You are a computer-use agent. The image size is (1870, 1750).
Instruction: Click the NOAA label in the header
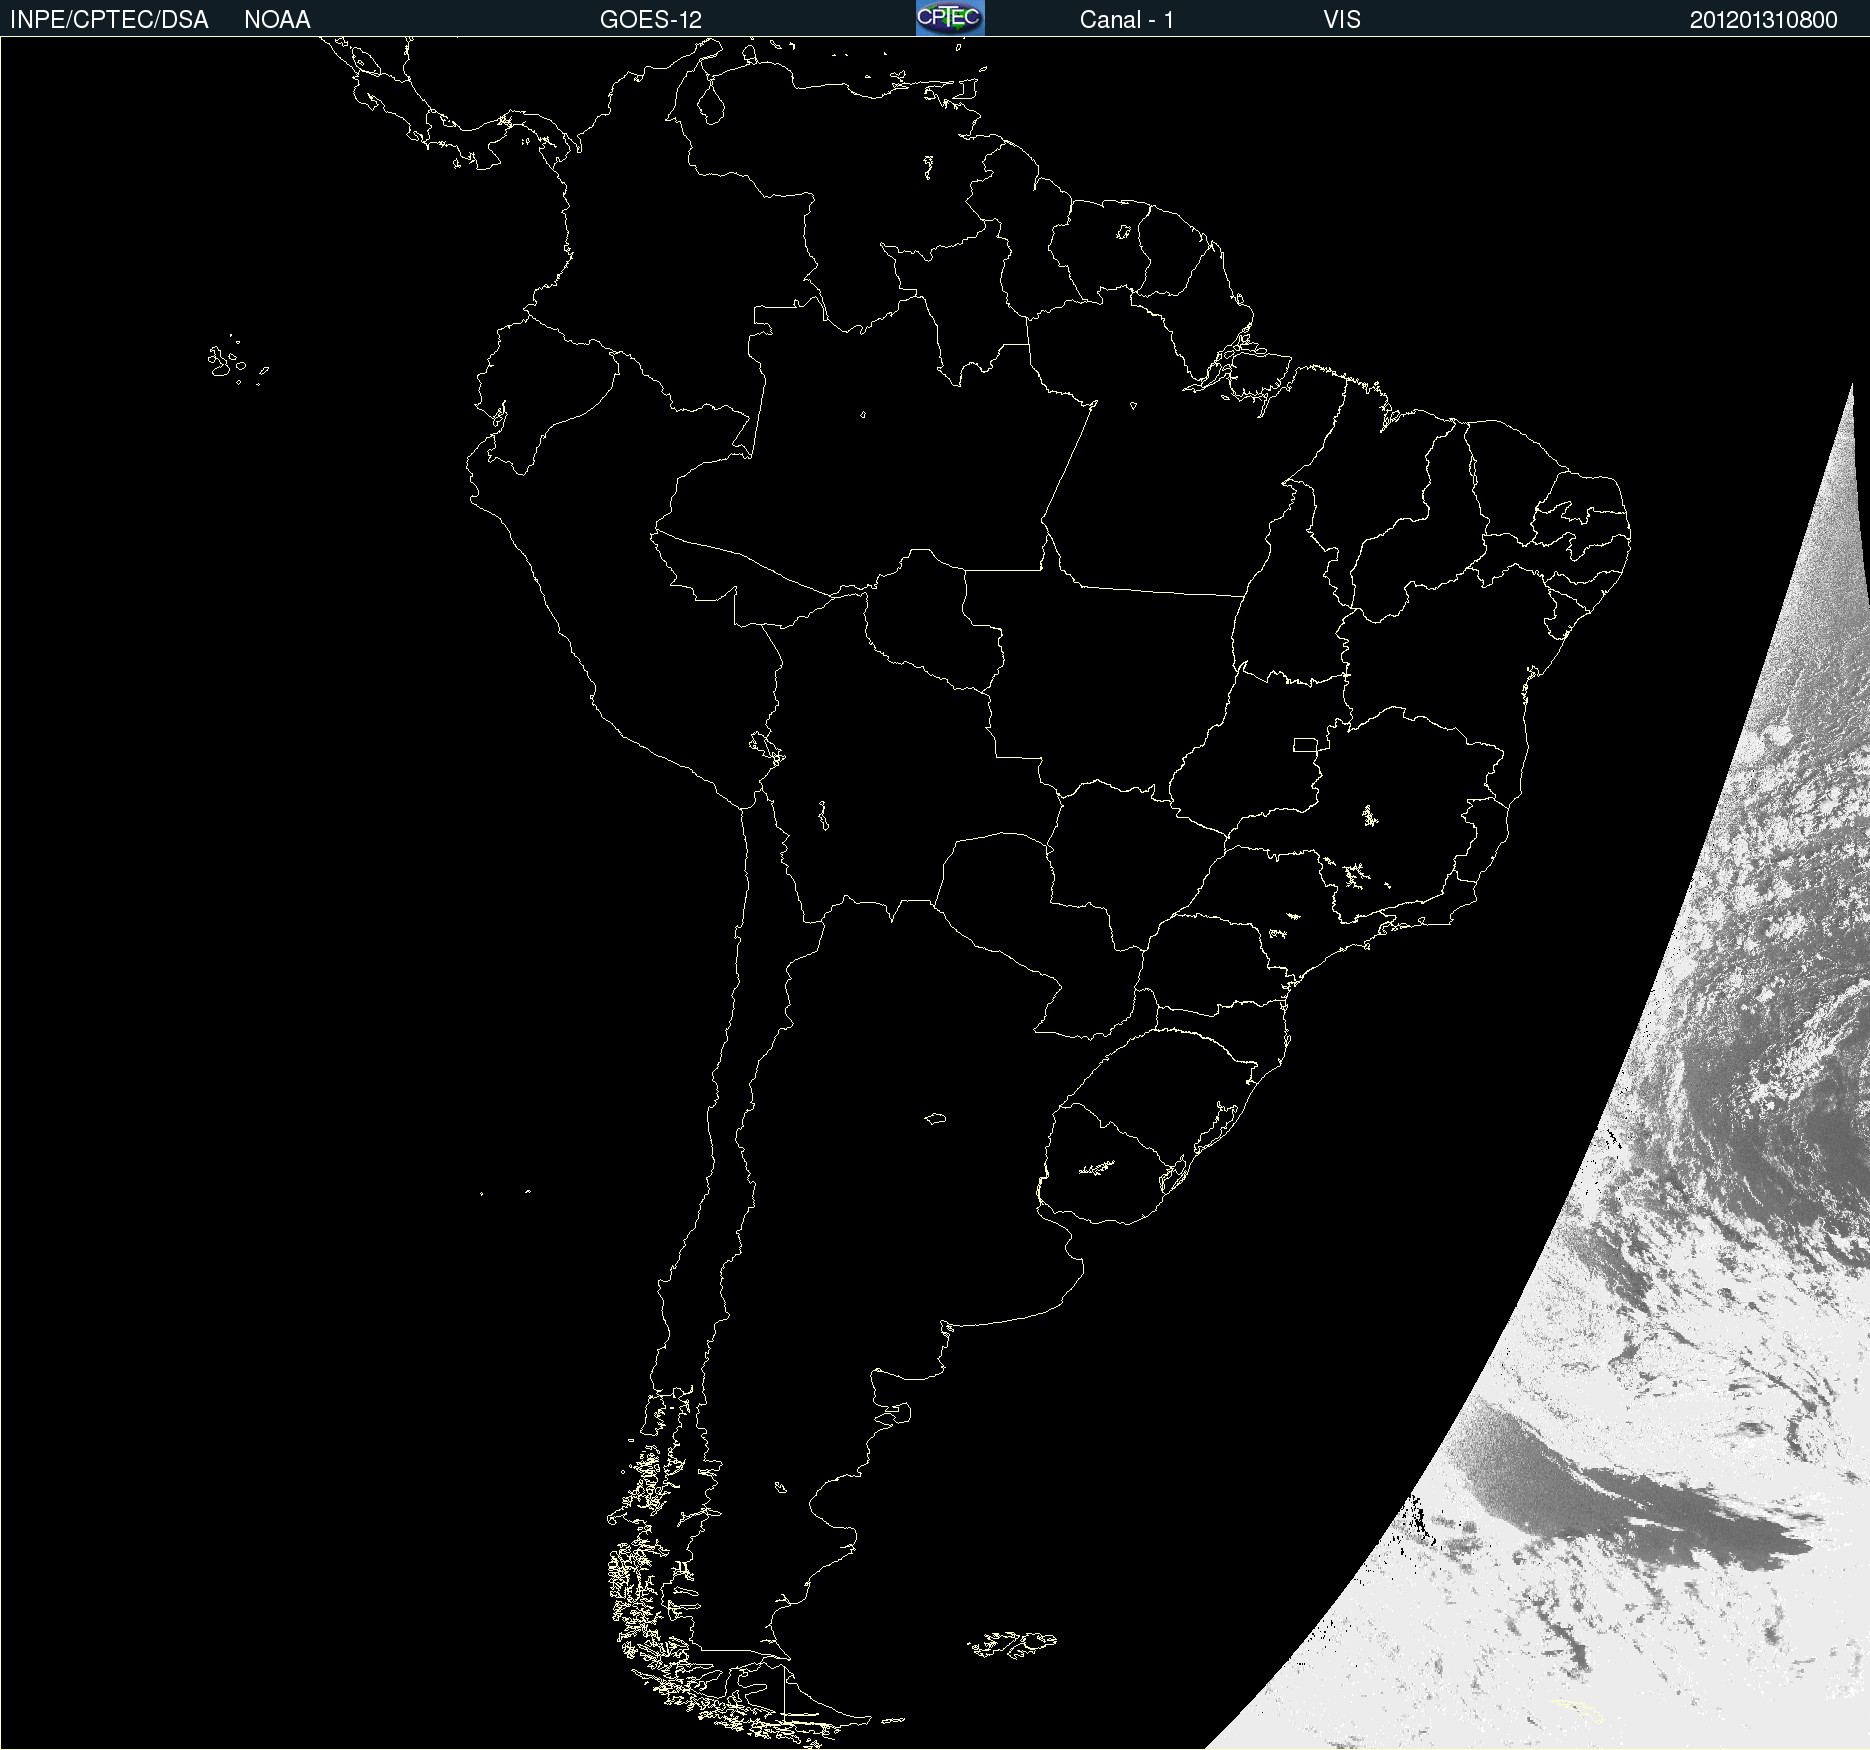[277, 20]
